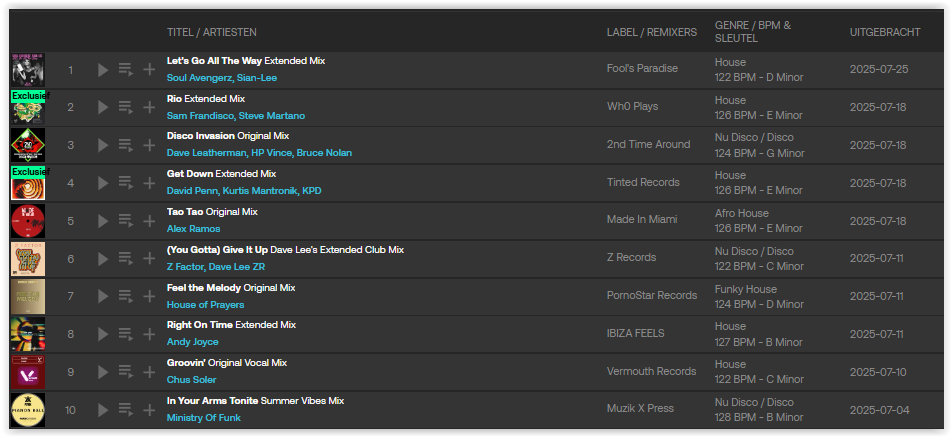Select Funky House genre for track 7
Viewport: 952px width, 437px height.
click(x=746, y=289)
